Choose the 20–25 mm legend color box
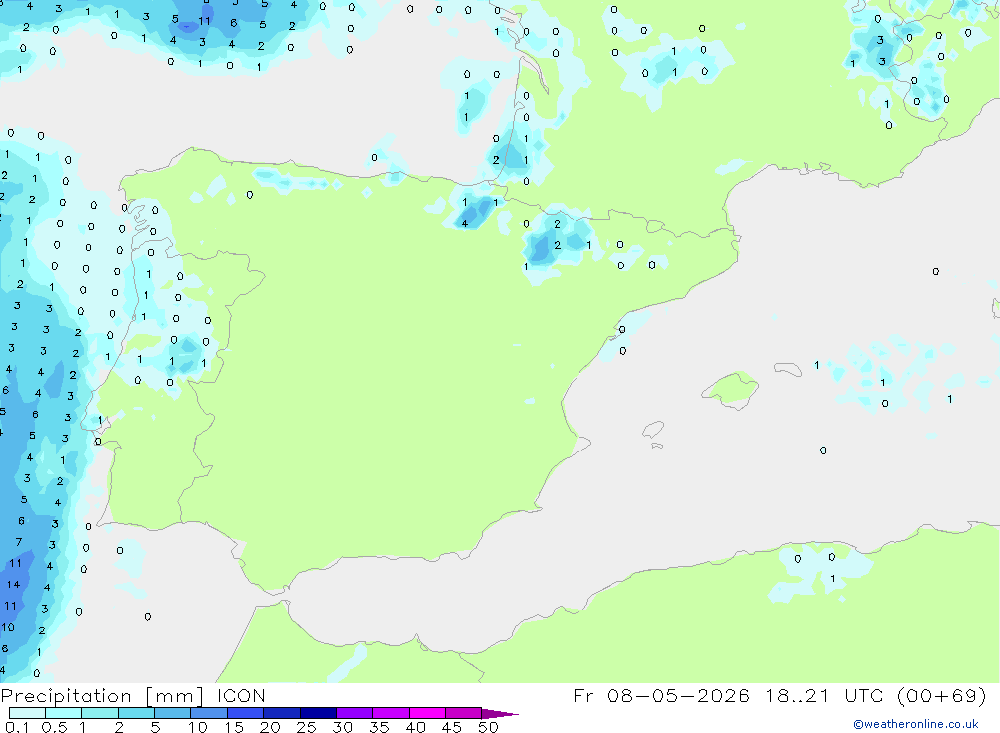This screenshot has width=1000, height=733. (282, 713)
